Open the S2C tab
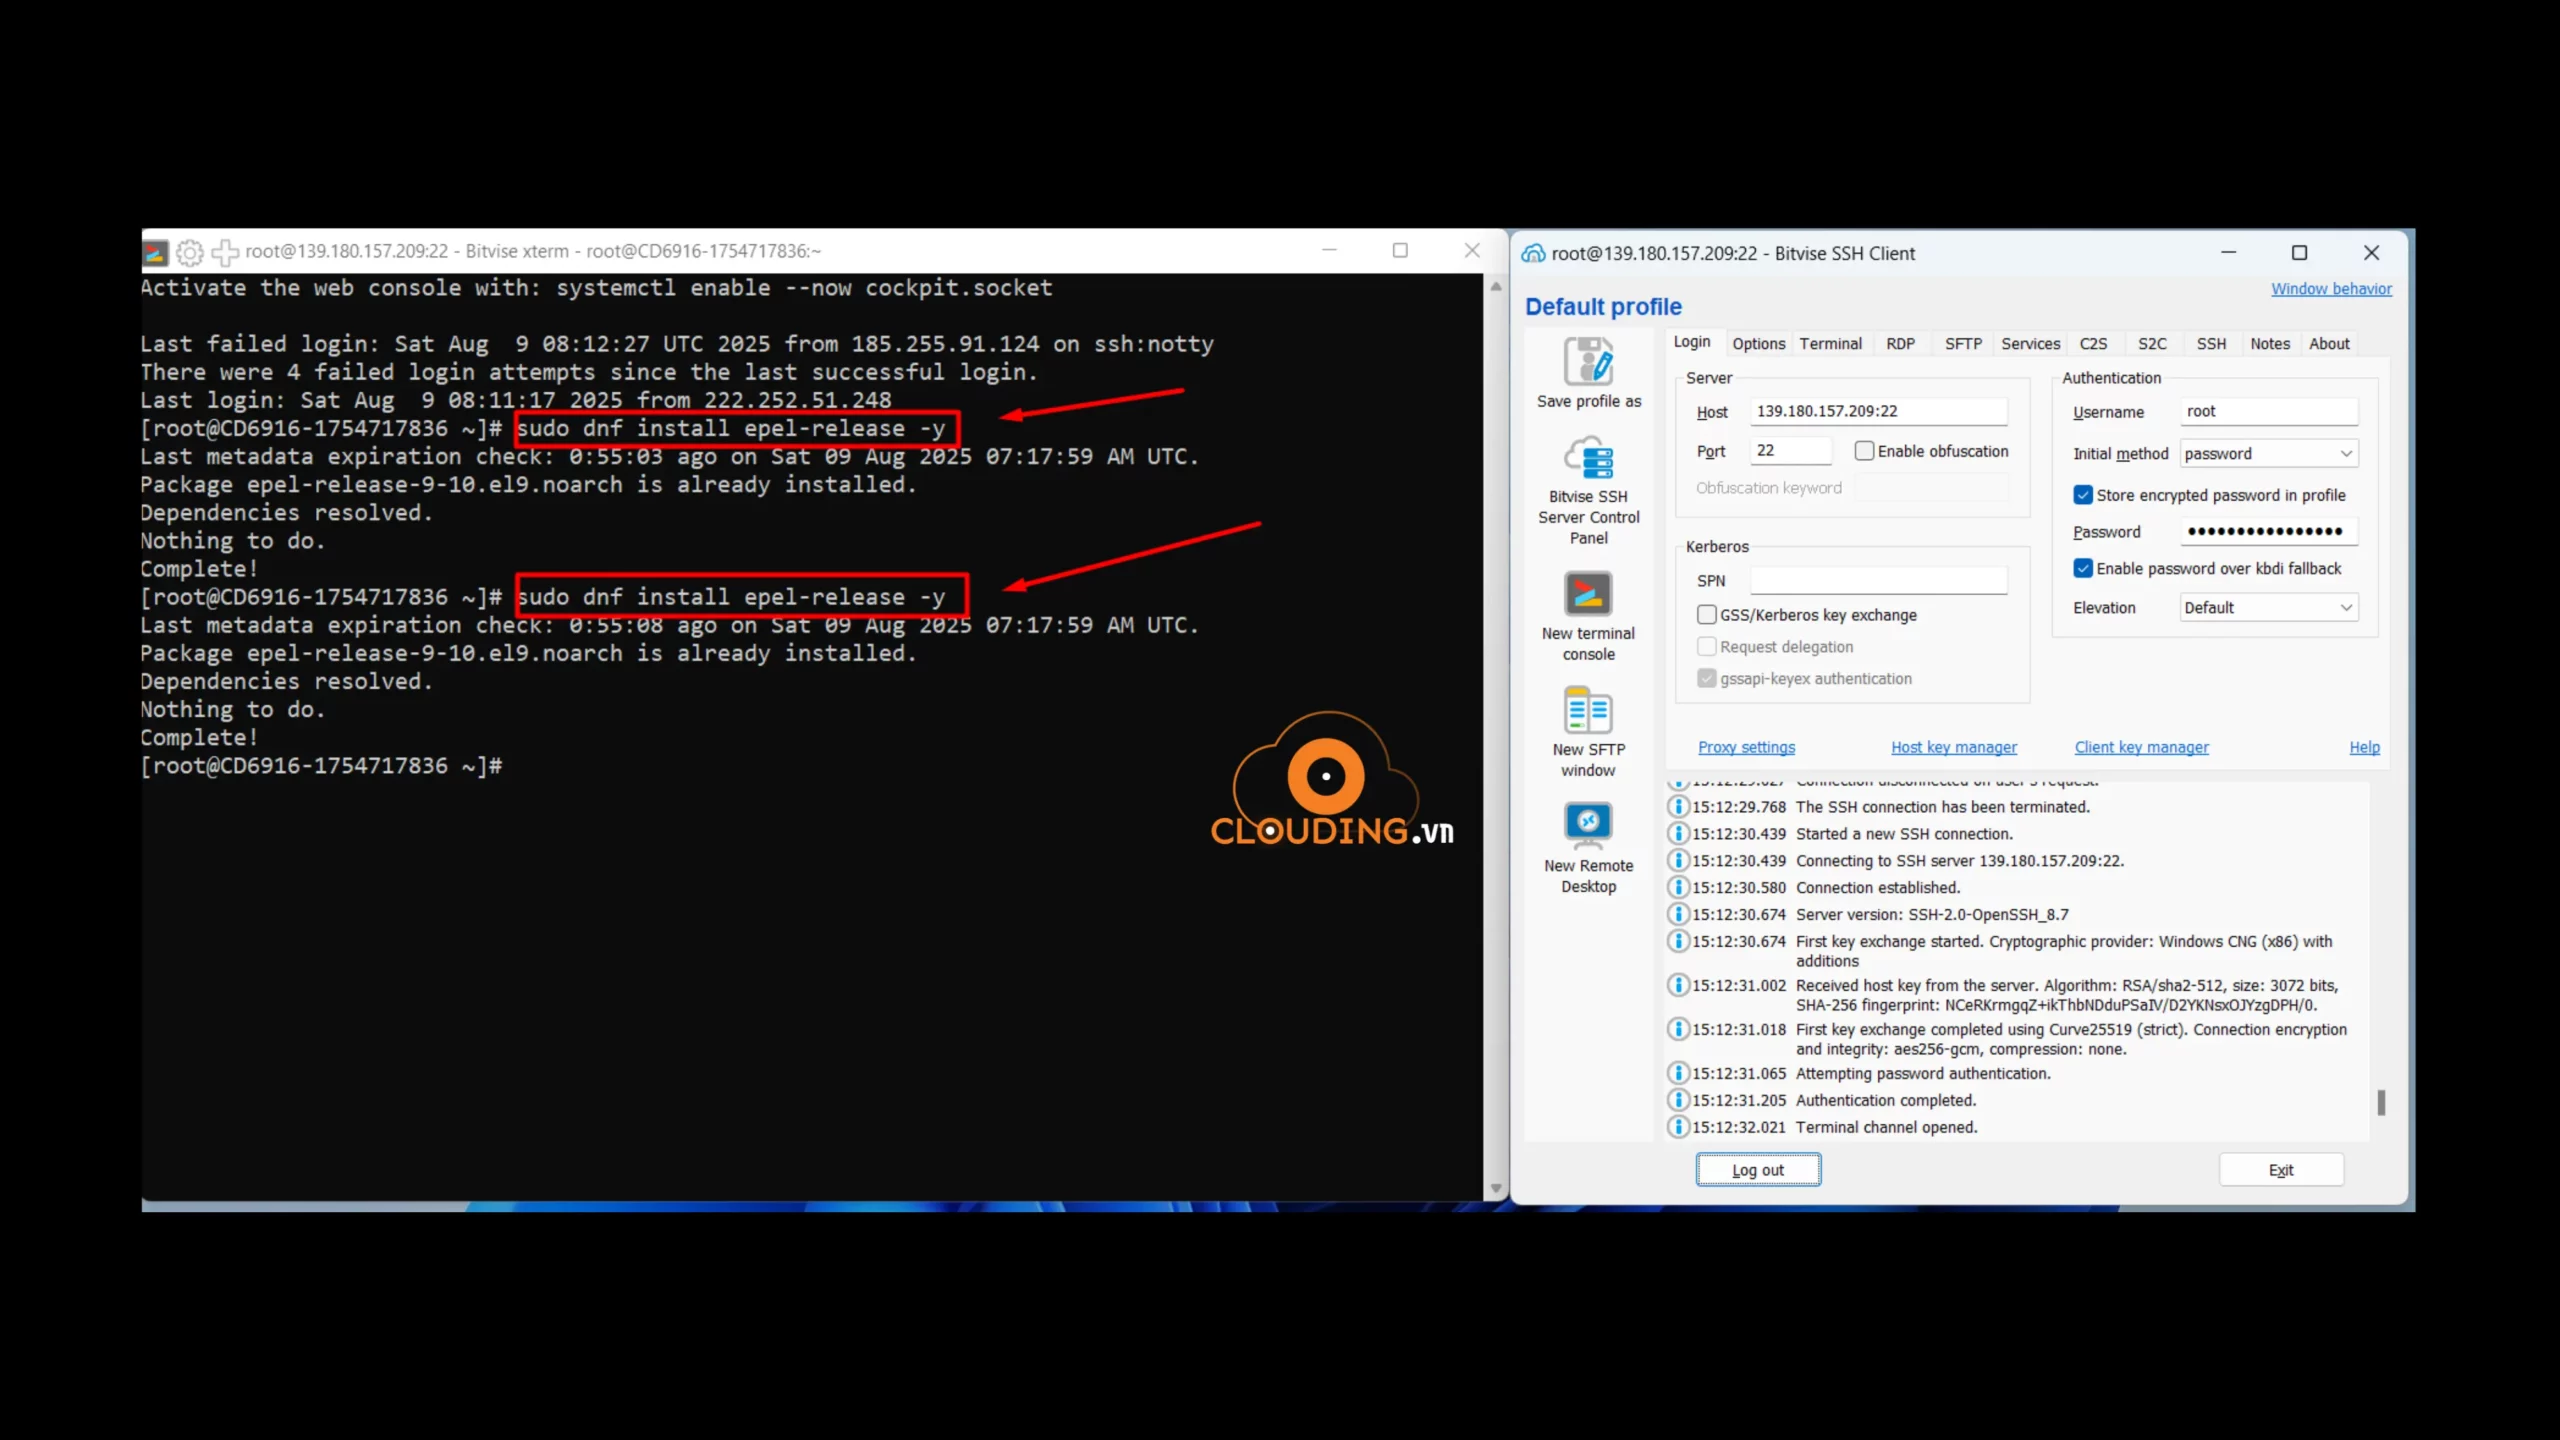Image resolution: width=2560 pixels, height=1440 pixels. click(x=2152, y=344)
